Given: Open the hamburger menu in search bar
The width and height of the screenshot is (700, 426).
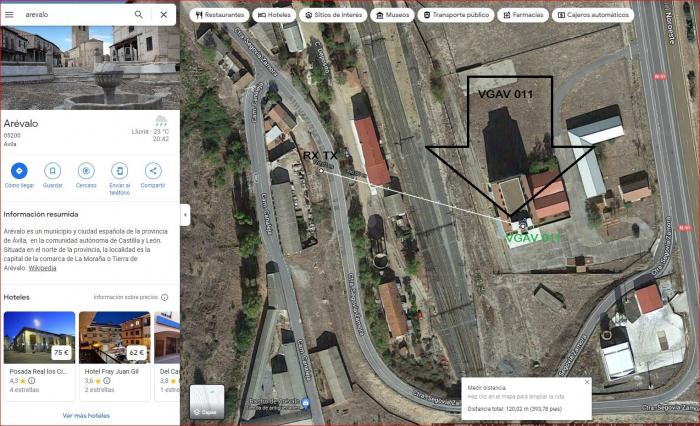Looking at the screenshot, I should click(9, 14).
